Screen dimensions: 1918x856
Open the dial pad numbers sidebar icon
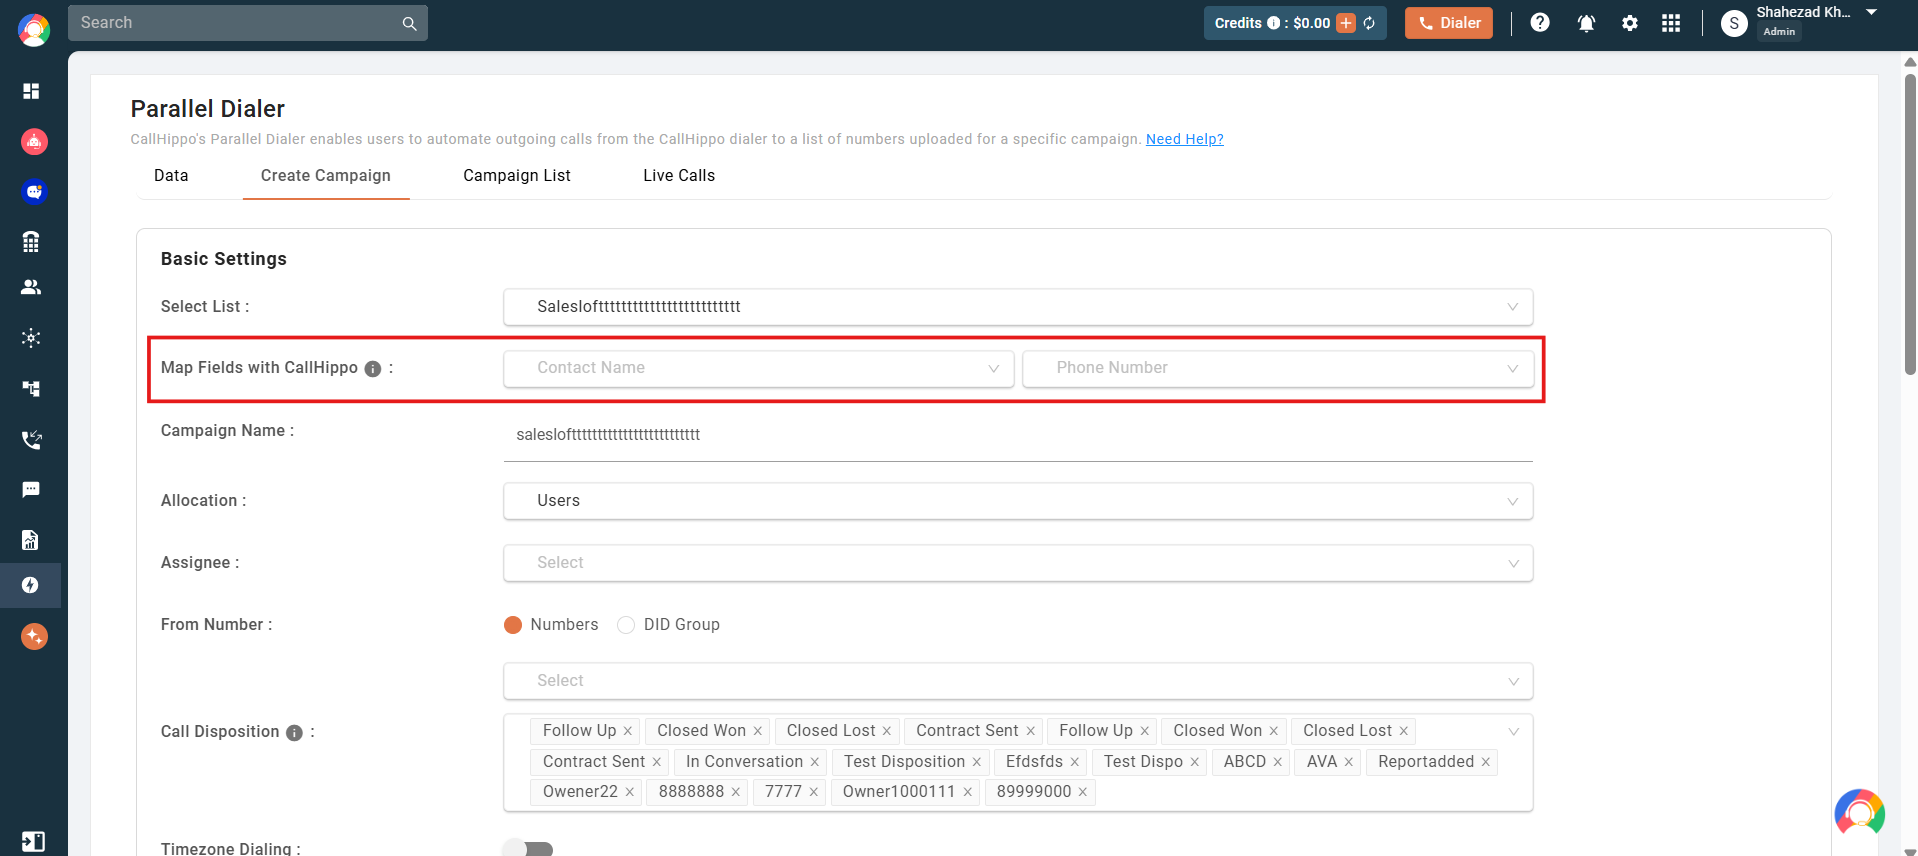coord(31,241)
